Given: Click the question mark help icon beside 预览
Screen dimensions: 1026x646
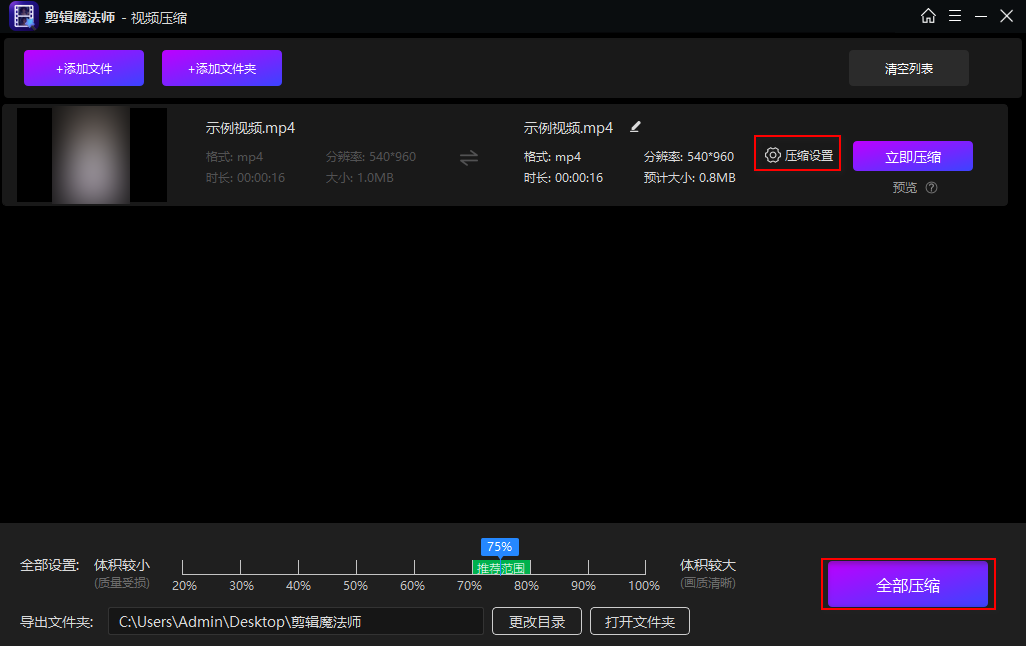Looking at the screenshot, I should [932, 188].
